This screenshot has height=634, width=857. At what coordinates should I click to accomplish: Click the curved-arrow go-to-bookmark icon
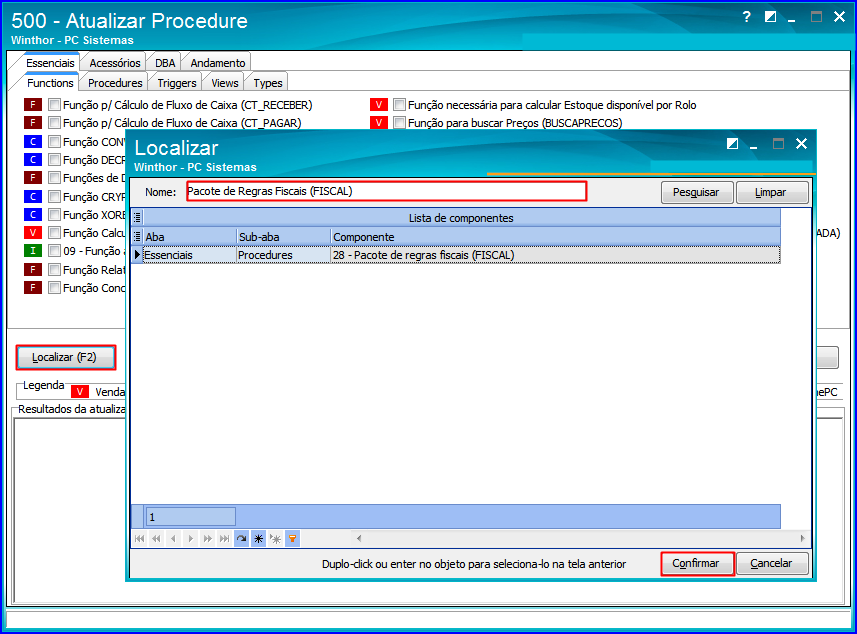click(x=241, y=539)
